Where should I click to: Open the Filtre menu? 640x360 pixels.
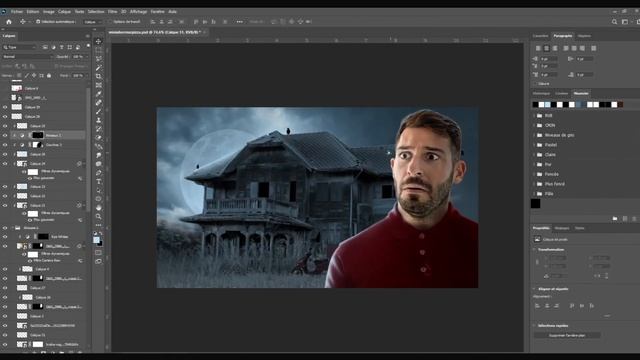[x=112, y=11]
